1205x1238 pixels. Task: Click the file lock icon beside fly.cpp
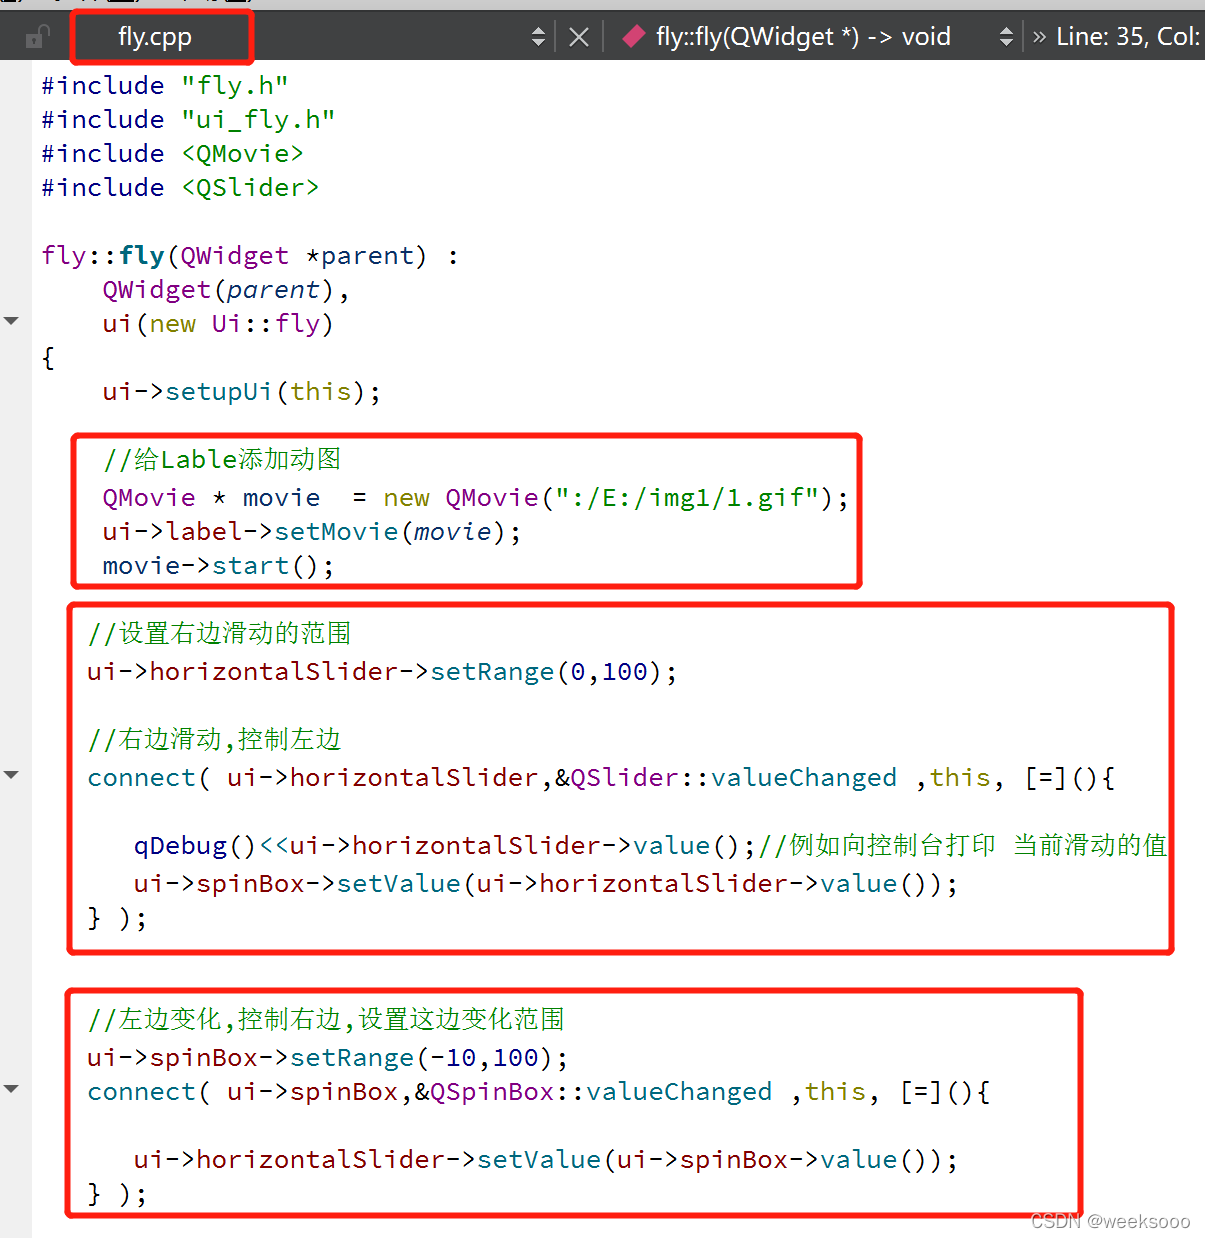tap(38, 38)
